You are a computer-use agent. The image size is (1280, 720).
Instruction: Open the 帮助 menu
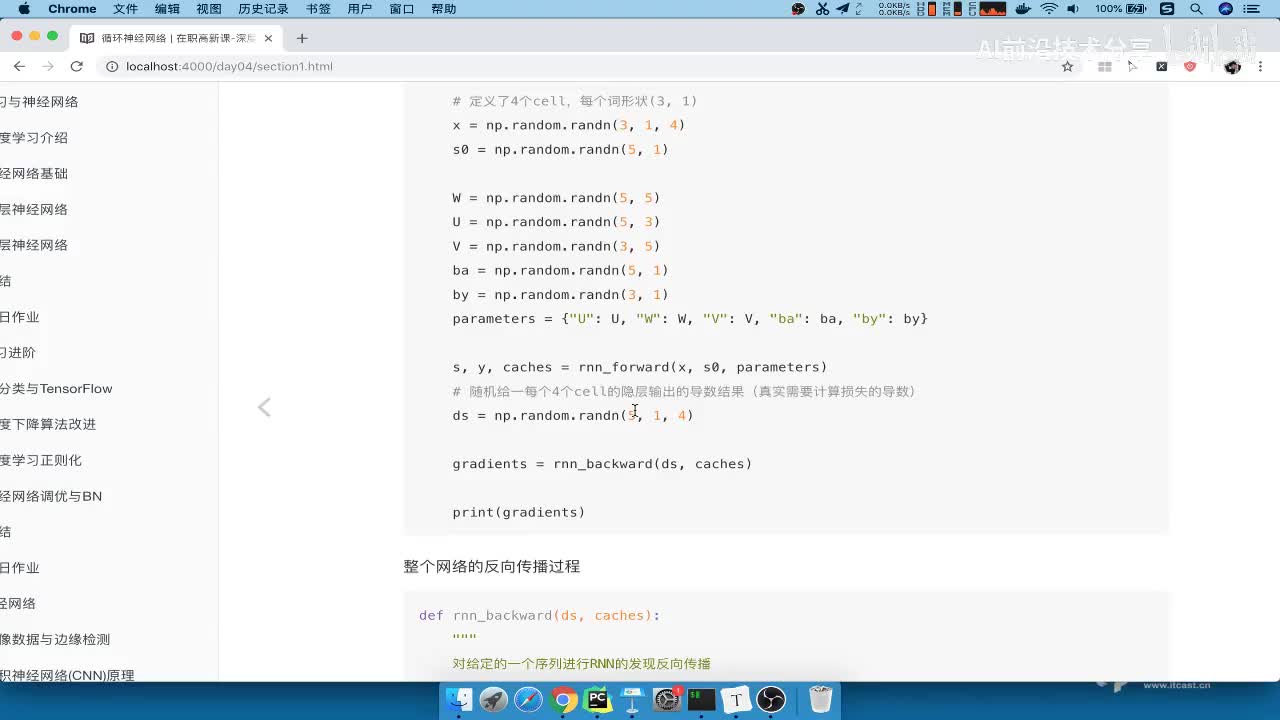point(443,9)
